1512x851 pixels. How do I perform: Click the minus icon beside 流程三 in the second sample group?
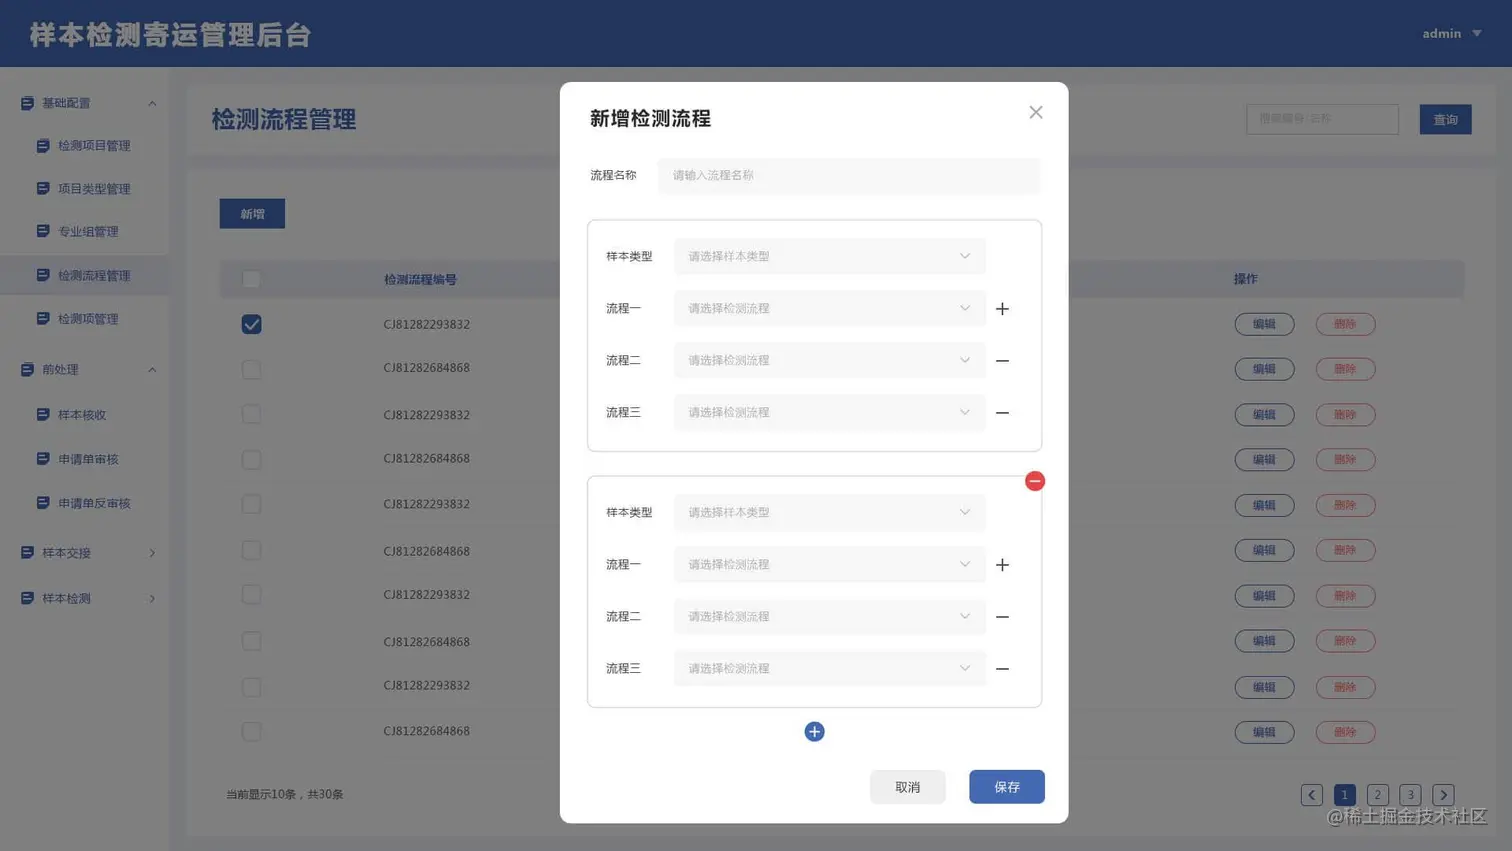pyautogui.click(x=1002, y=669)
